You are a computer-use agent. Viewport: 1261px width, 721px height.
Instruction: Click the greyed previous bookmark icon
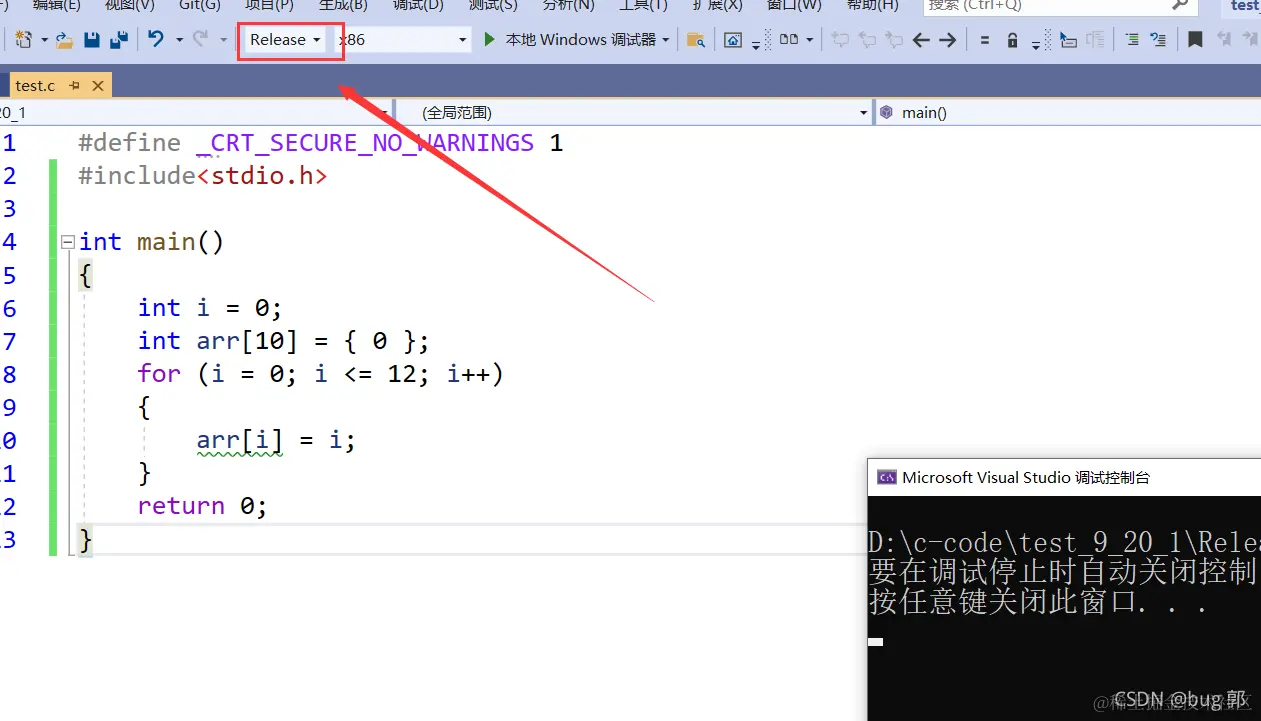(x=1223, y=40)
